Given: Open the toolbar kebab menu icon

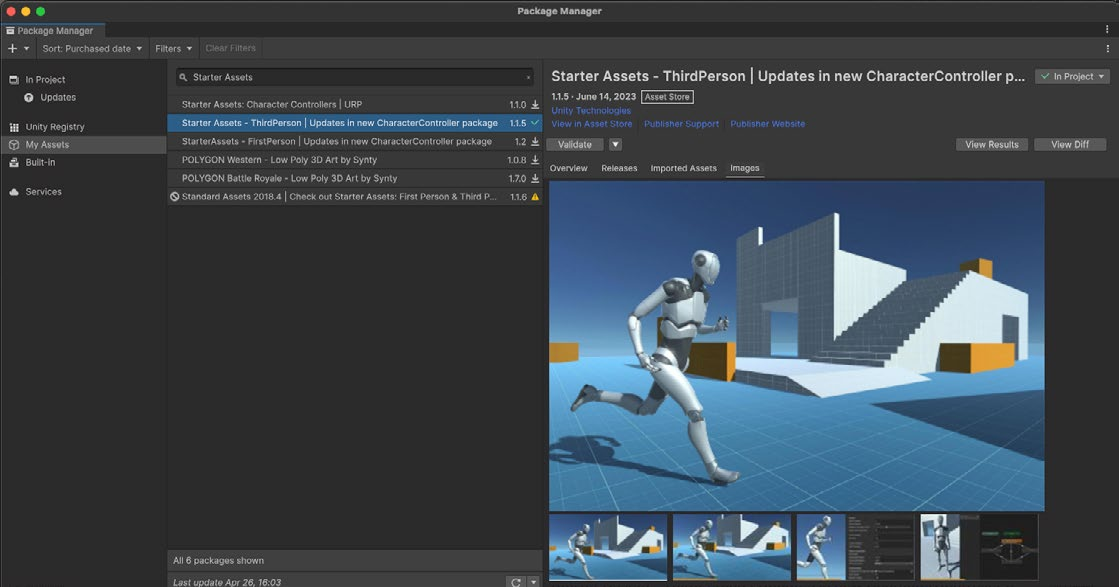Looking at the screenshot, I should (1108, 49).
